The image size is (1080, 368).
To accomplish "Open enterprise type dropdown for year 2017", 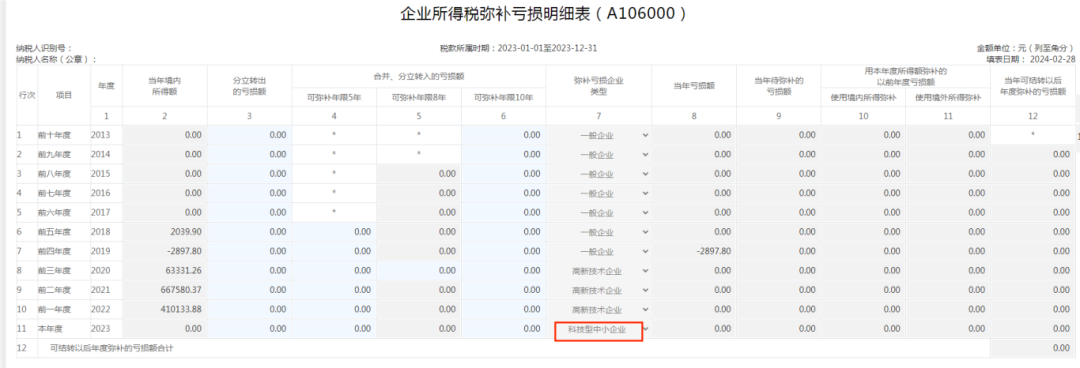I will pos(599,212).
